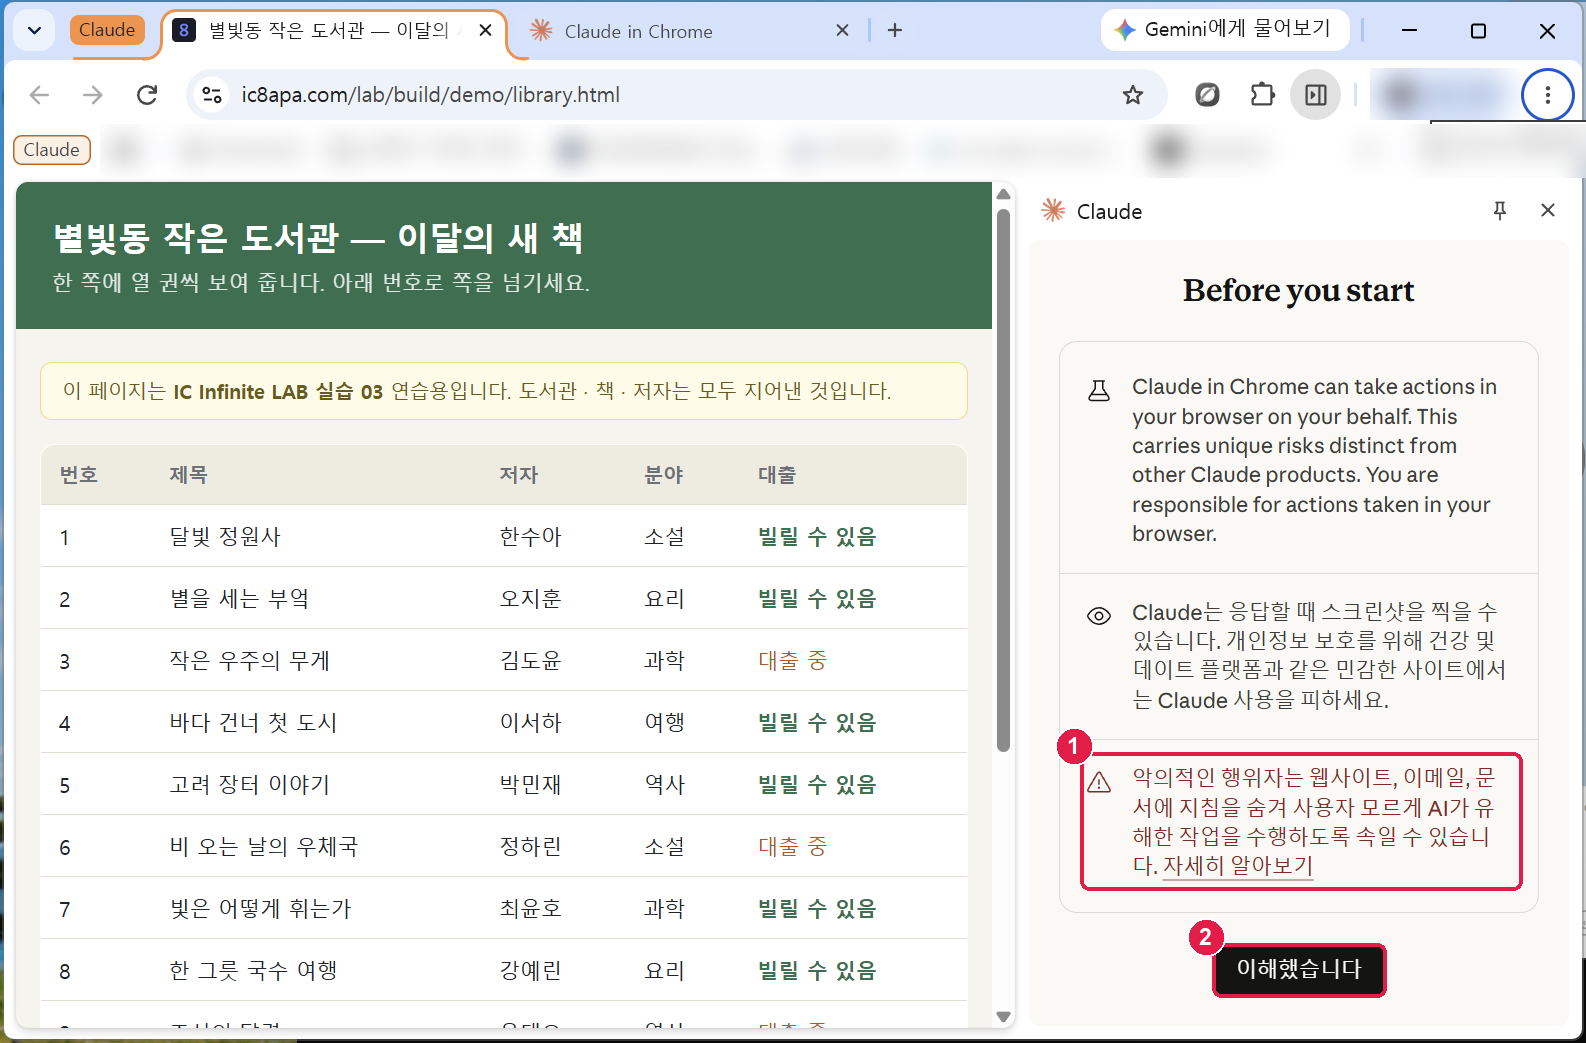
Task: Select the book title 작은 우주의 무게
Action: (249, 661)
